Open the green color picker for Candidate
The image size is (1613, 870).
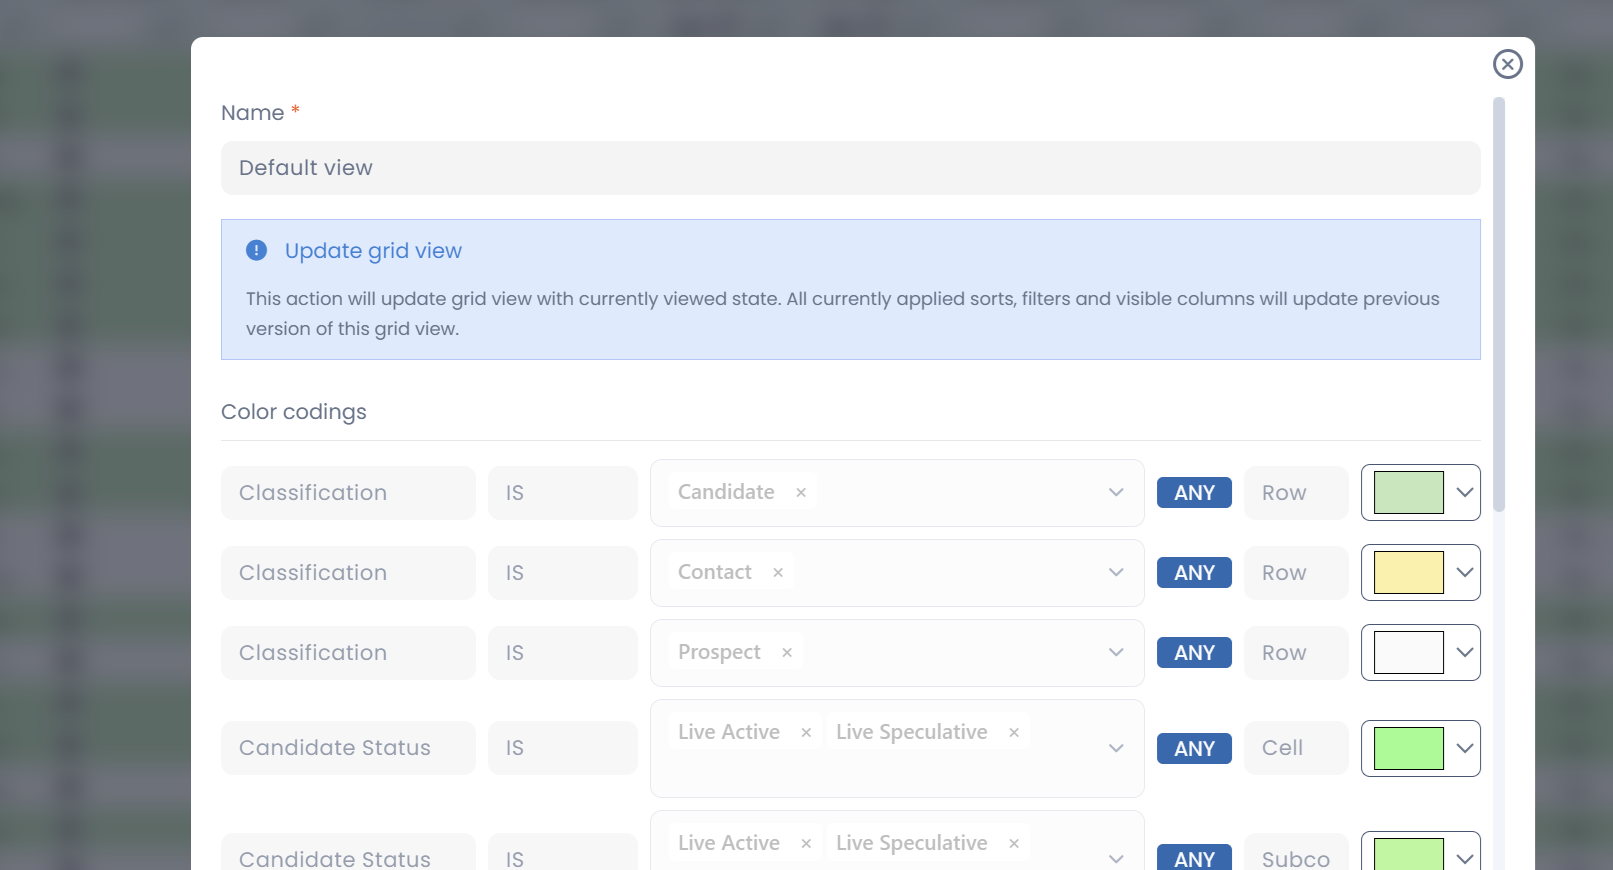pyautogui.click(x=1420, y=493)
